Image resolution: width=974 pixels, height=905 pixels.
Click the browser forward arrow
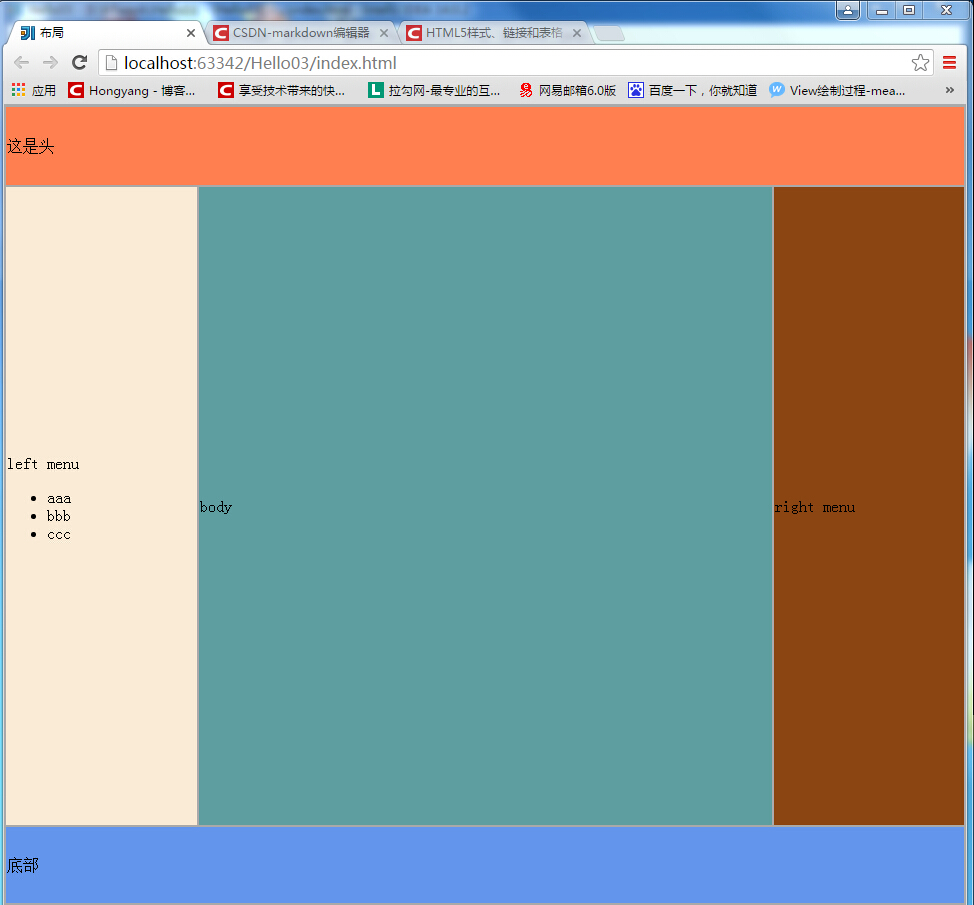click(50, 63)
